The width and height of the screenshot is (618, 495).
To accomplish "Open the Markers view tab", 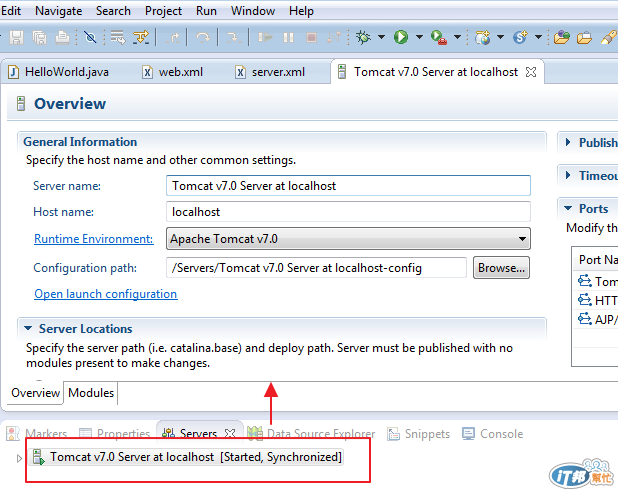I will point(37,434).
